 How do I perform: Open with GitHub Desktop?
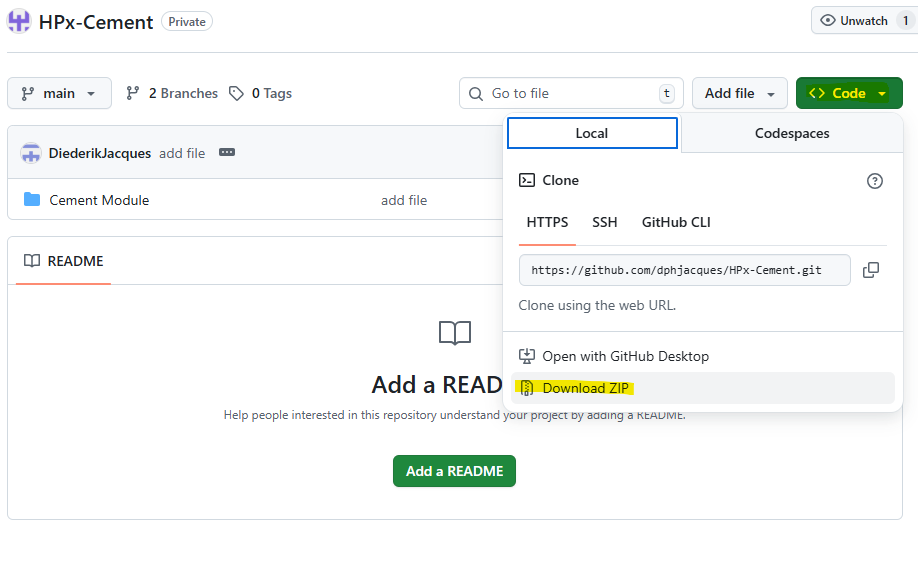pos(625,356)
